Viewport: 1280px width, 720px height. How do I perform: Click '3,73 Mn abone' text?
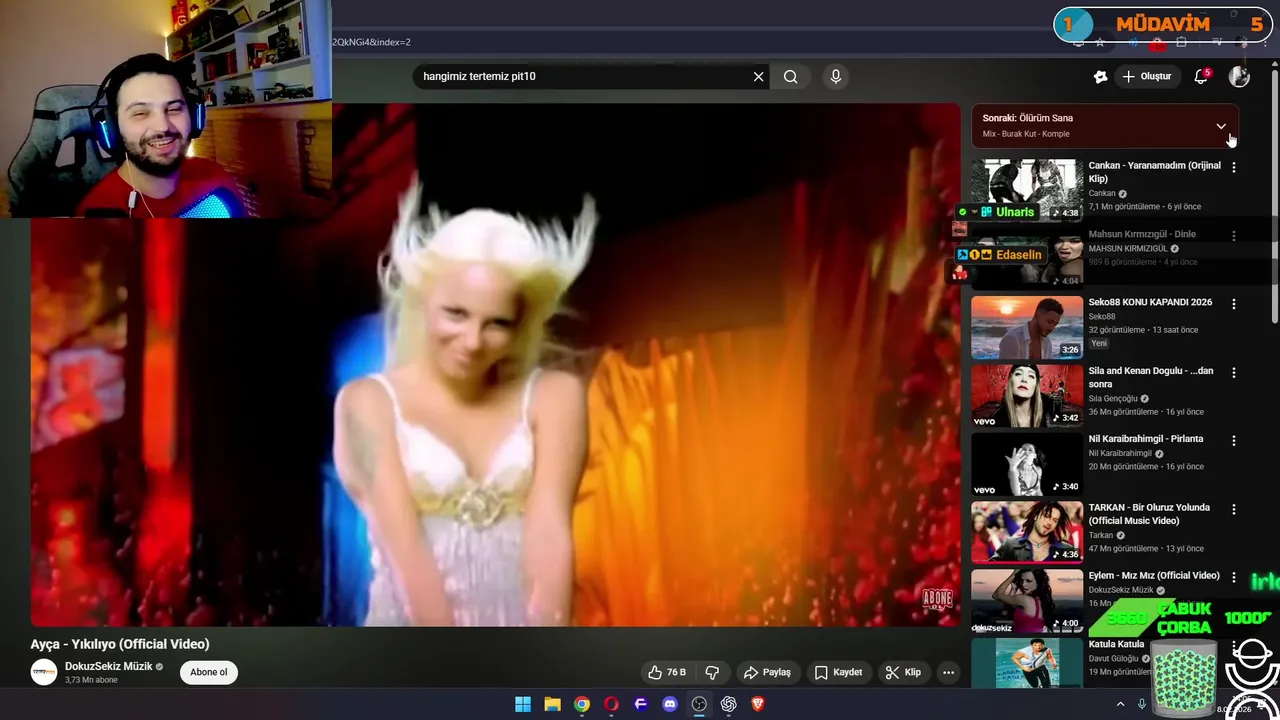(x=91, y=680)
